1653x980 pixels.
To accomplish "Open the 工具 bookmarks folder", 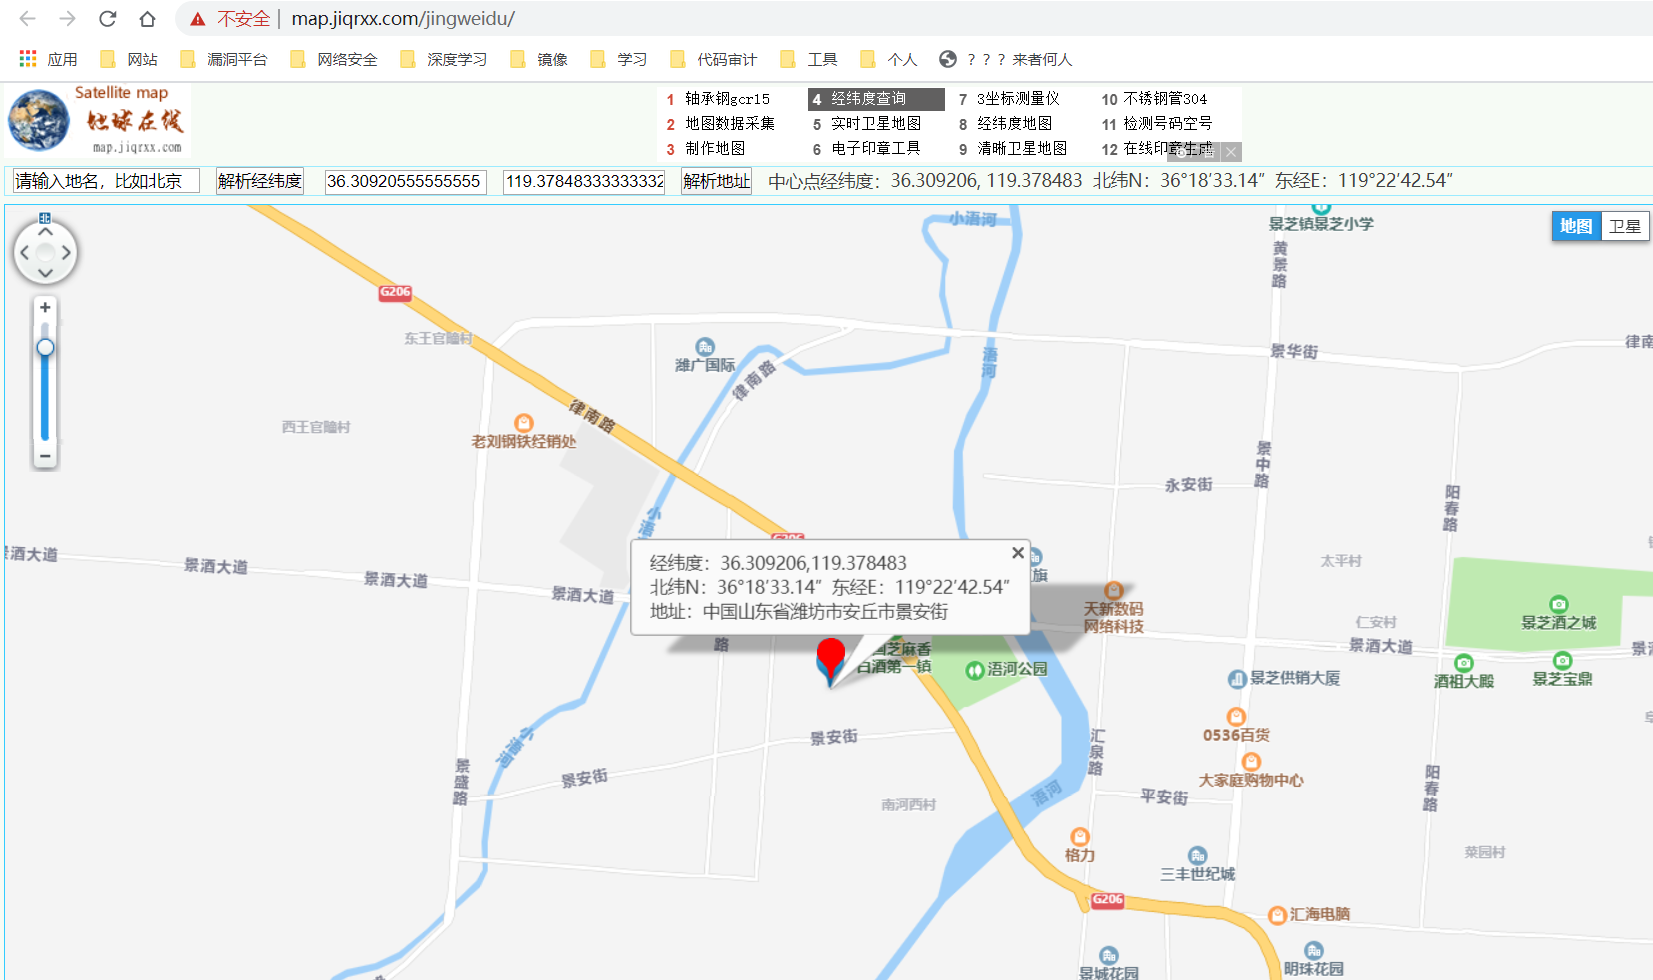I will [x=823, y=59].
